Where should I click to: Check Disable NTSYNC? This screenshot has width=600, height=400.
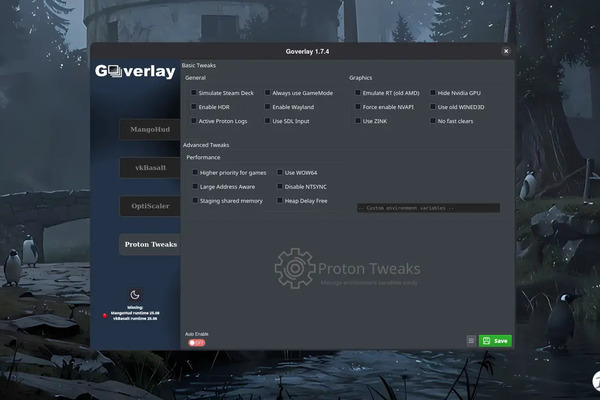tap(280, 186)
